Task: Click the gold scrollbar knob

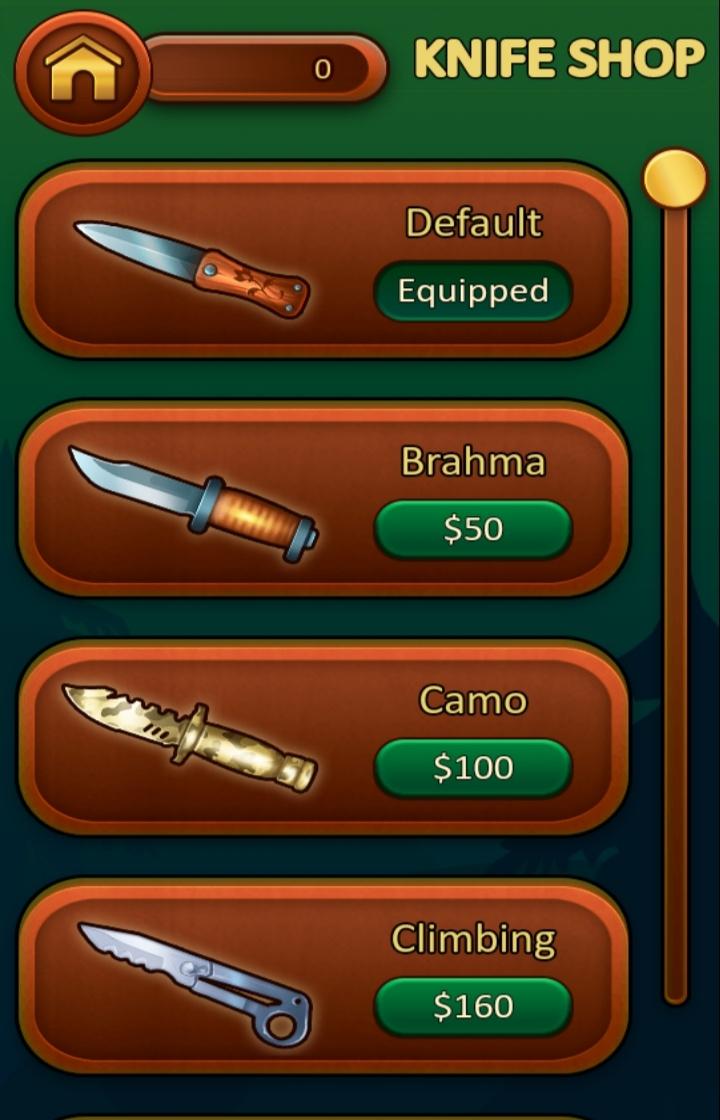Action: click(x=675, y=179)
